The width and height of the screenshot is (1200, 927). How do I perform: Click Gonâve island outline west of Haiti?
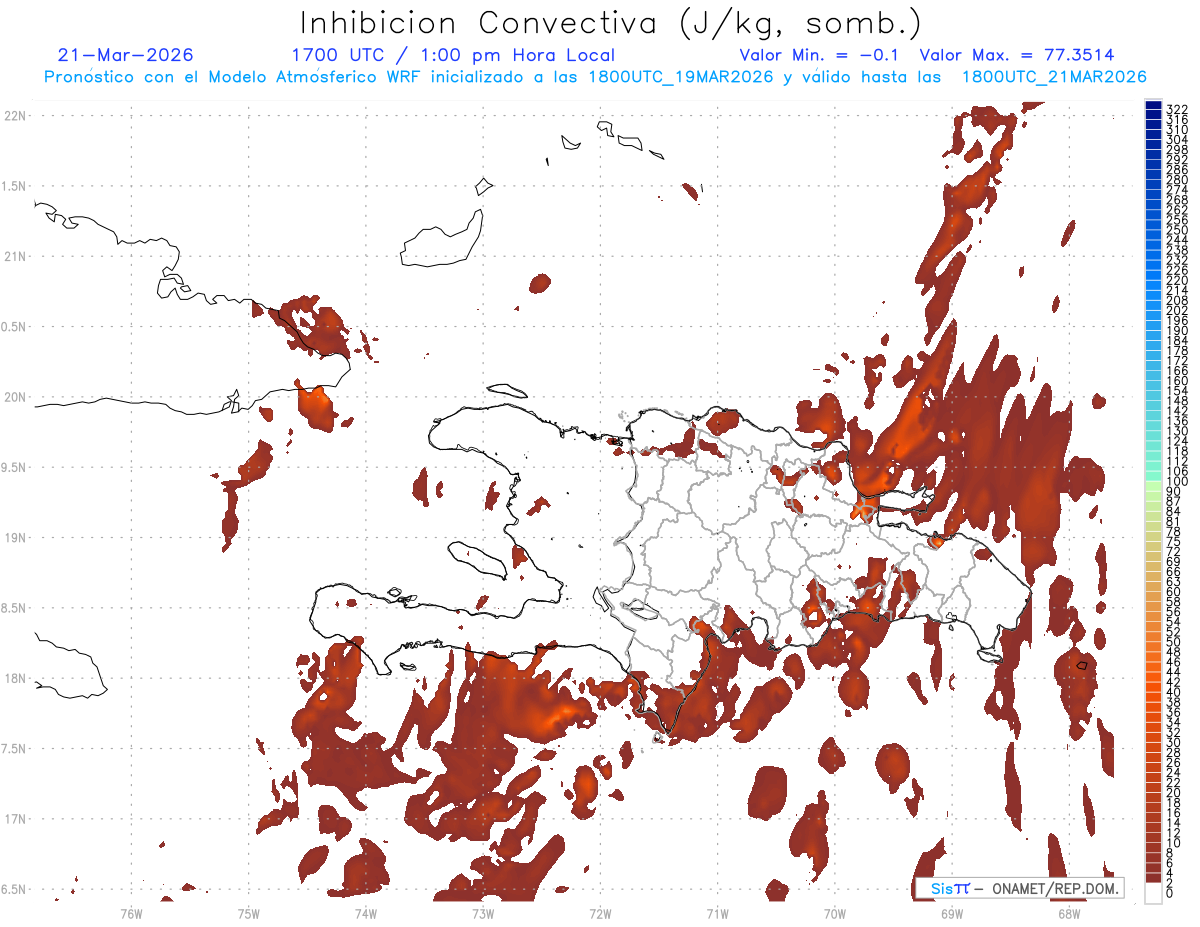pyautogui.click(x=476, y=560)
